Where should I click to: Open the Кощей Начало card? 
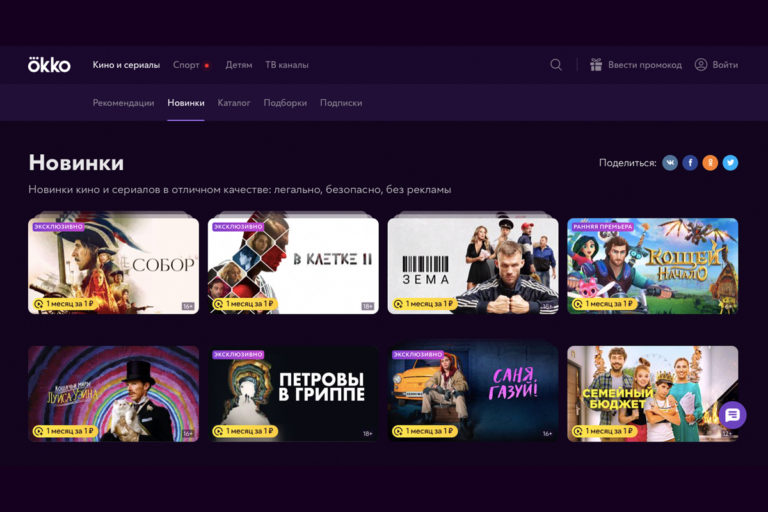652,266
